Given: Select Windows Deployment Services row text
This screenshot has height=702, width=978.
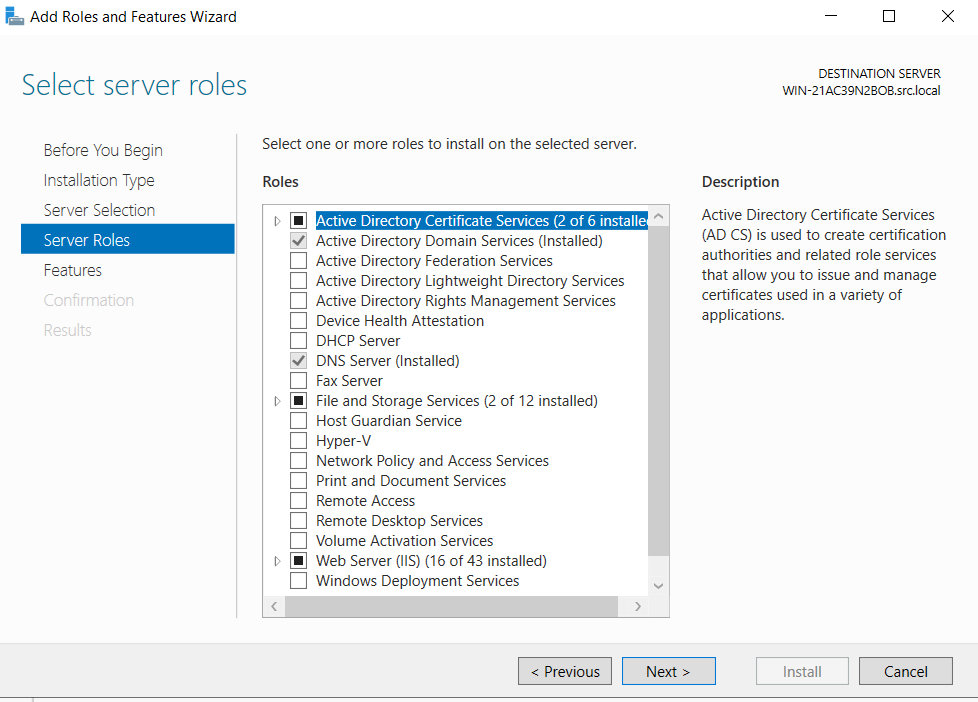Looking at the screenshot, I should (417, 581).
